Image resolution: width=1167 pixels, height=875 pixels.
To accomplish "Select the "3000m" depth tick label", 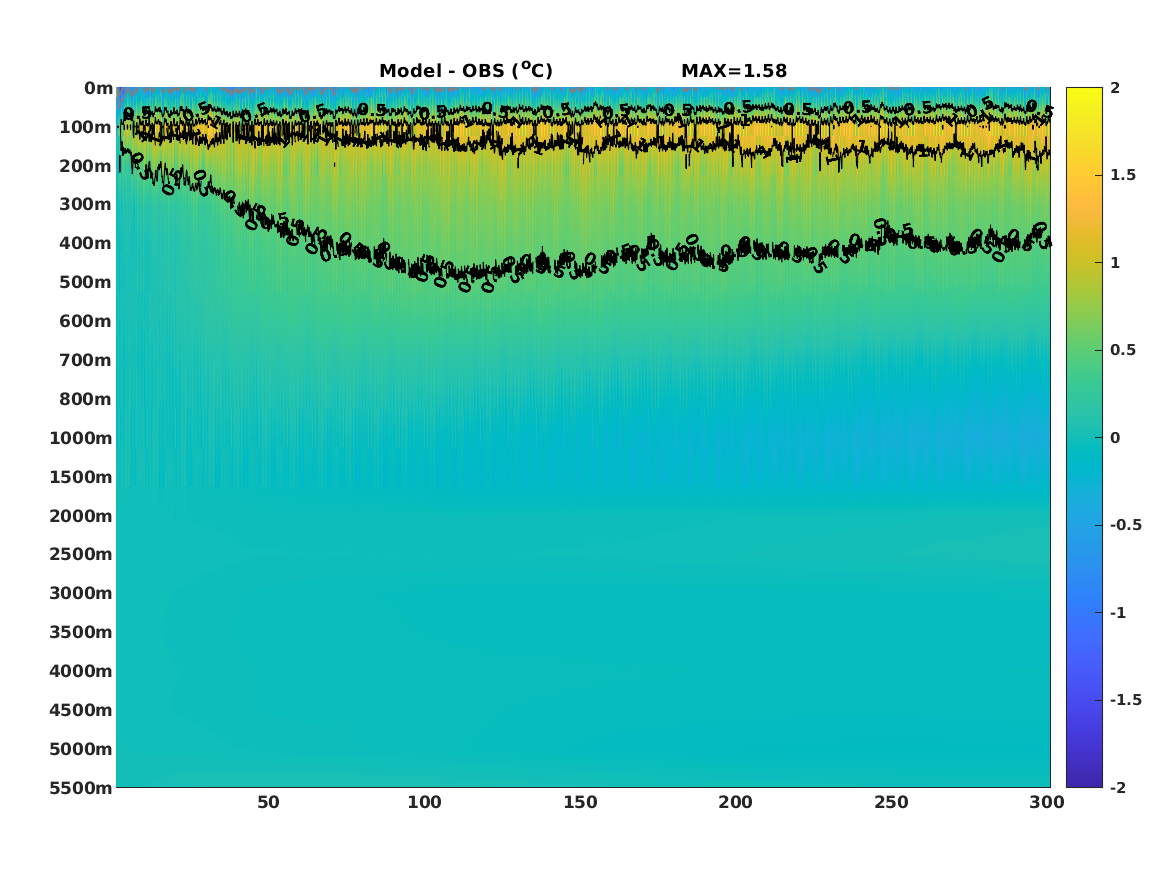I will click(x=81, y=593).
